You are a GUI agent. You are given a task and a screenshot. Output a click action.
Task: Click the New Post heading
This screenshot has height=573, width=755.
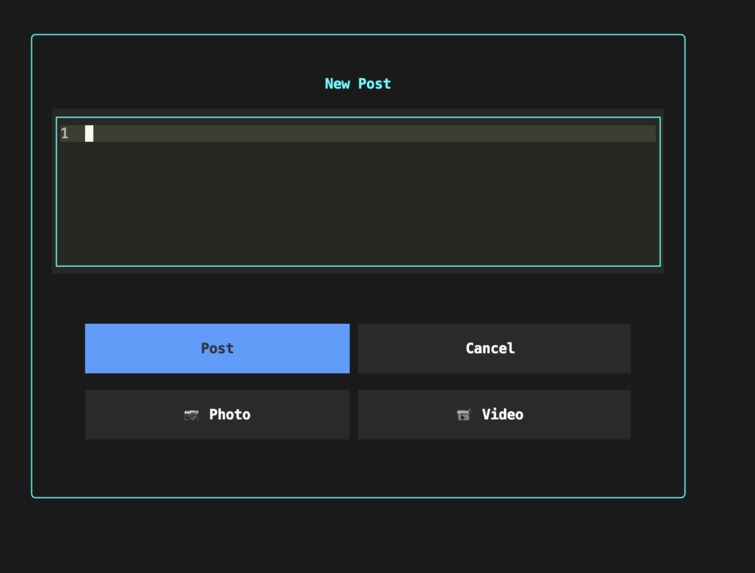tap(358, 84)
